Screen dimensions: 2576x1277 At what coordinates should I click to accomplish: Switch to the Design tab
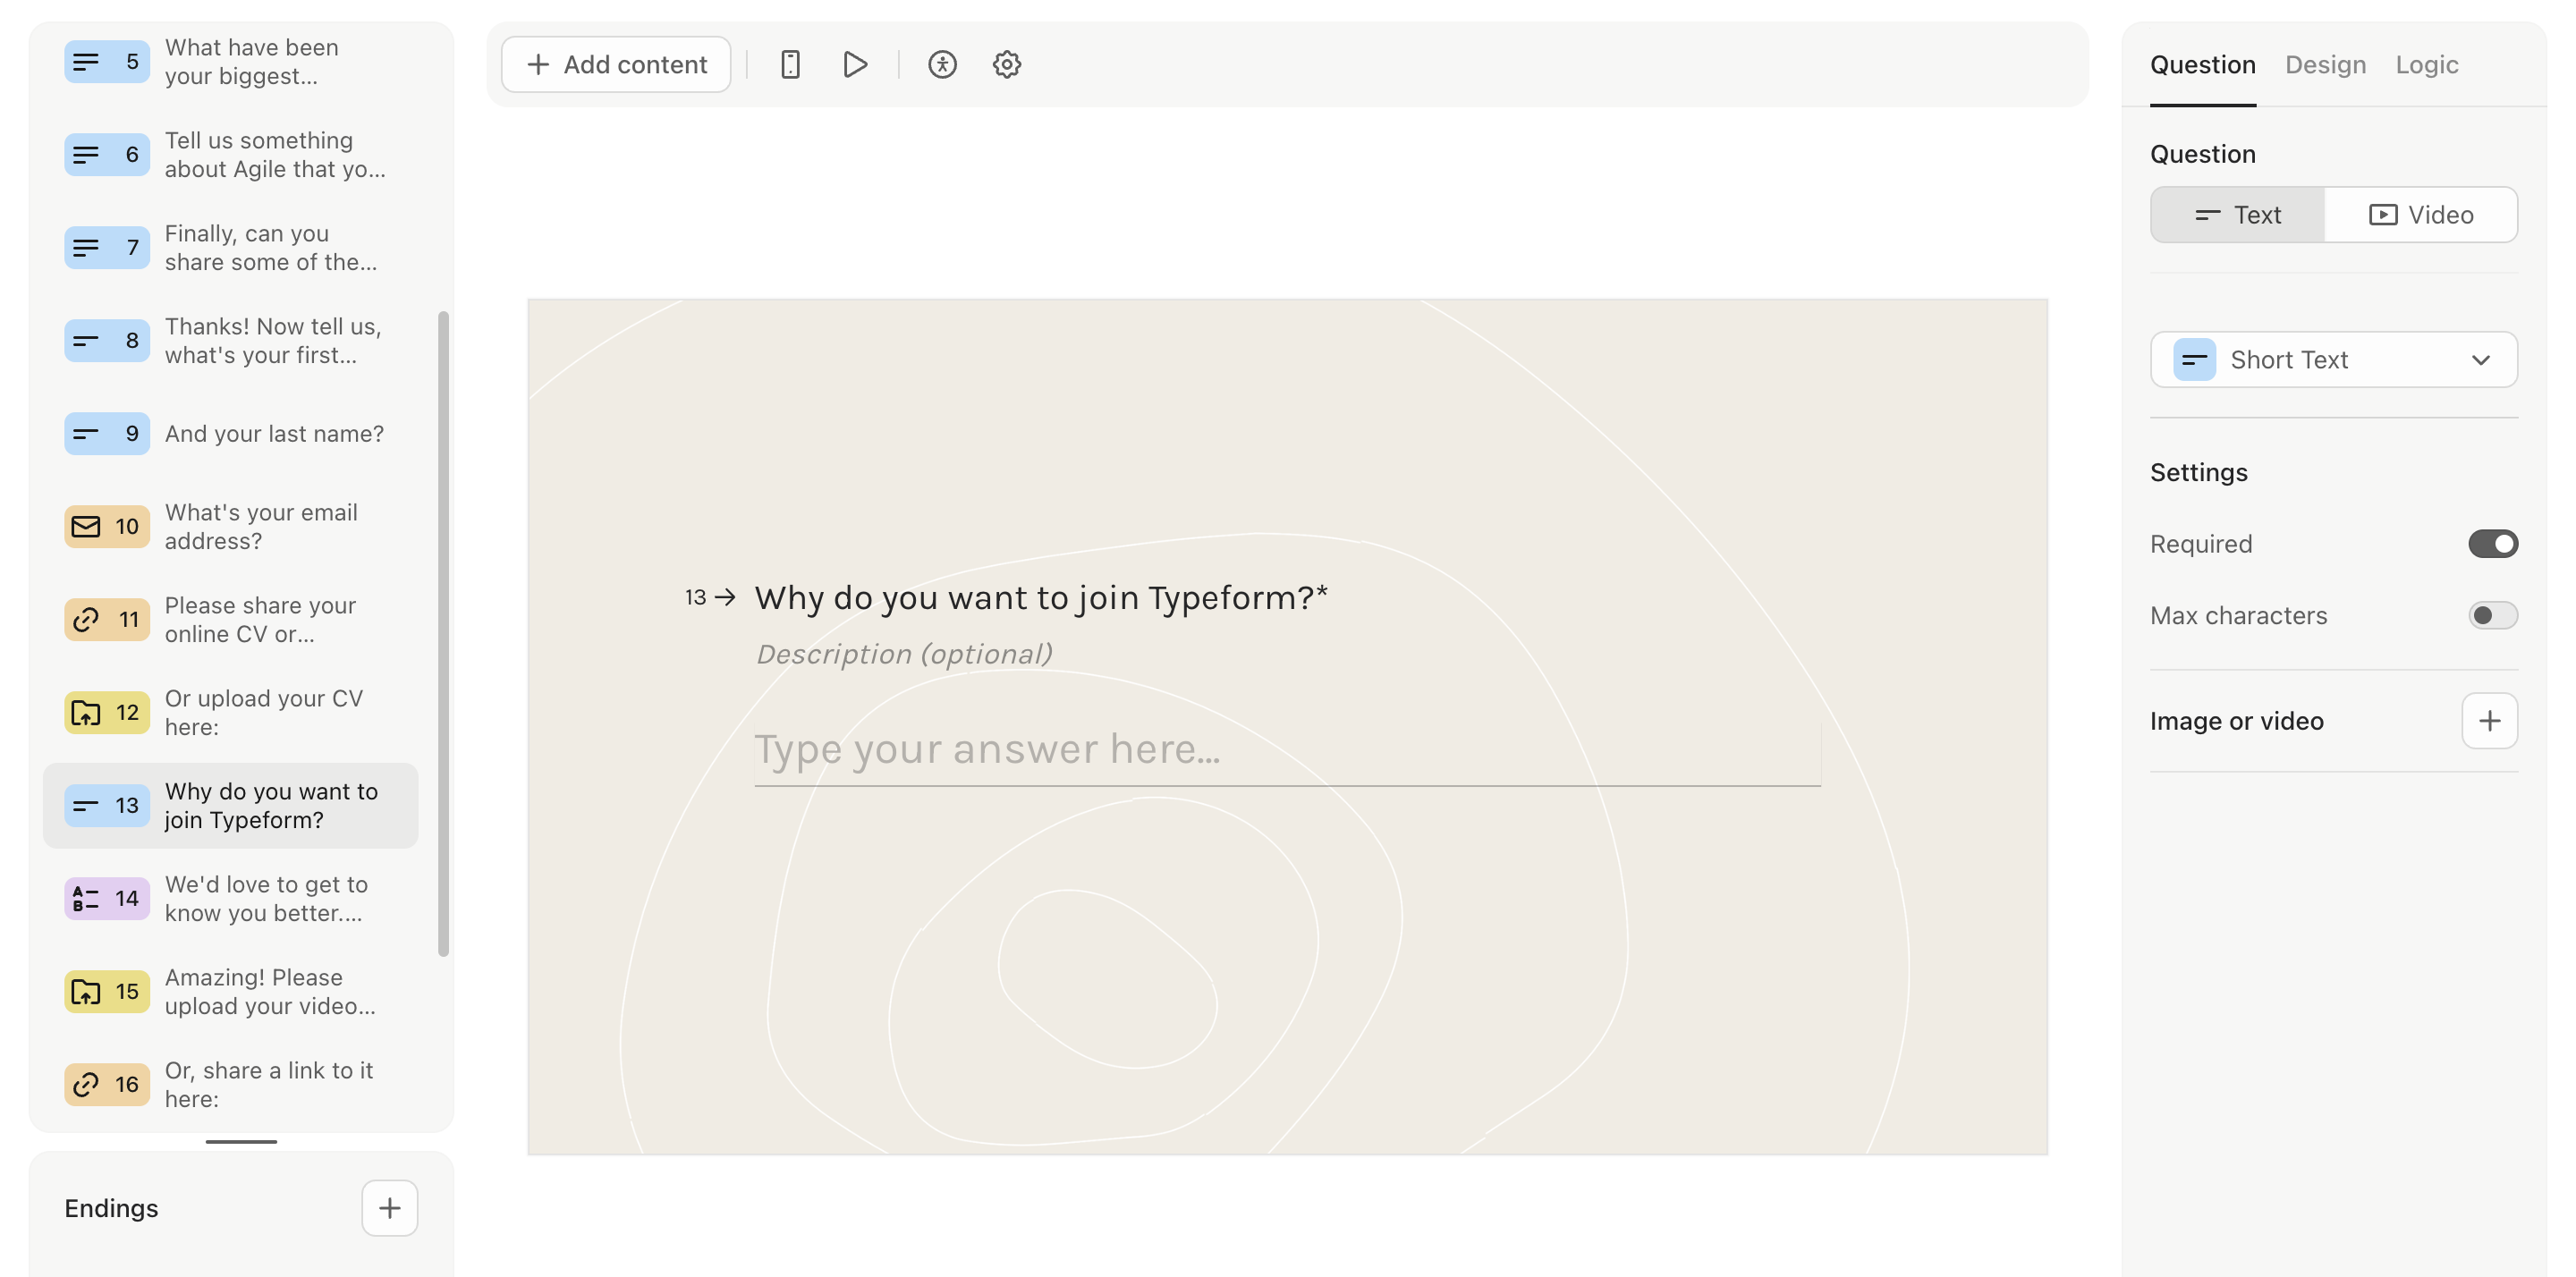tap(2325, 65)
